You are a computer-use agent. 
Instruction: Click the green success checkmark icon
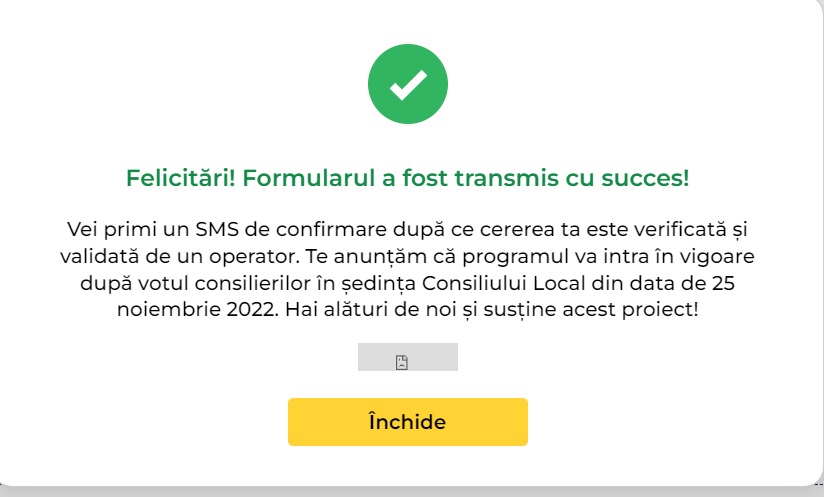(x=407, y=87)
